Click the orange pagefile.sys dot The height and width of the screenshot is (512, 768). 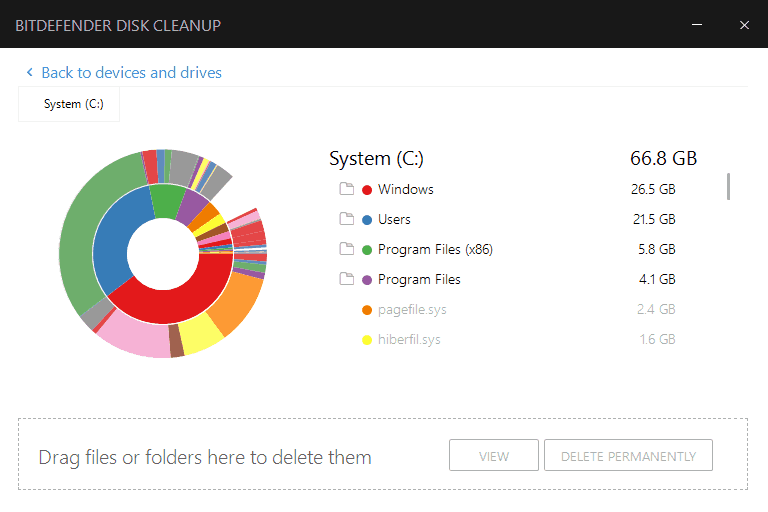(367, 310)
